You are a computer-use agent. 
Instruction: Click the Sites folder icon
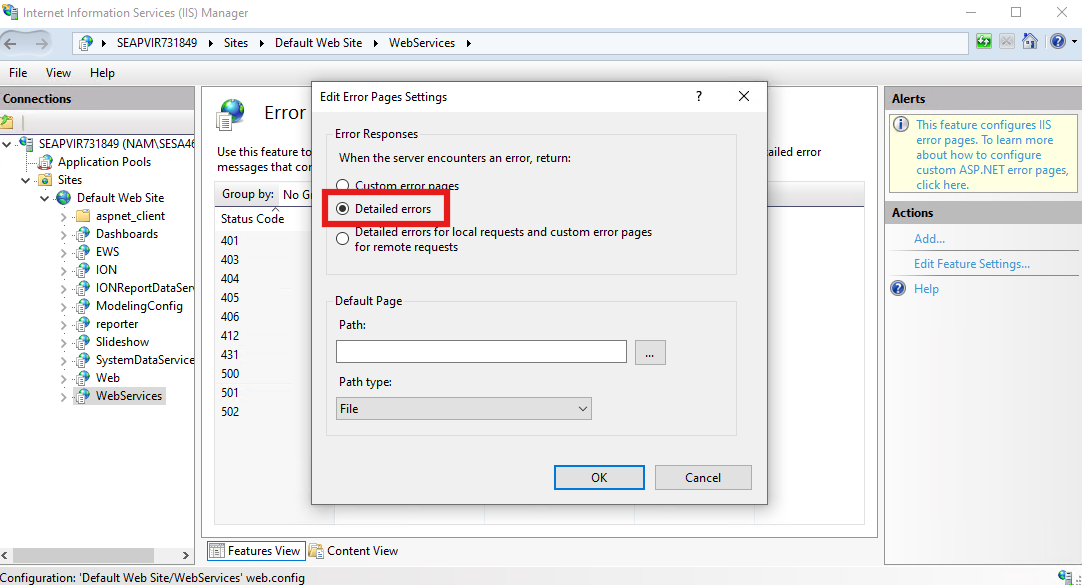coord(45,180)
